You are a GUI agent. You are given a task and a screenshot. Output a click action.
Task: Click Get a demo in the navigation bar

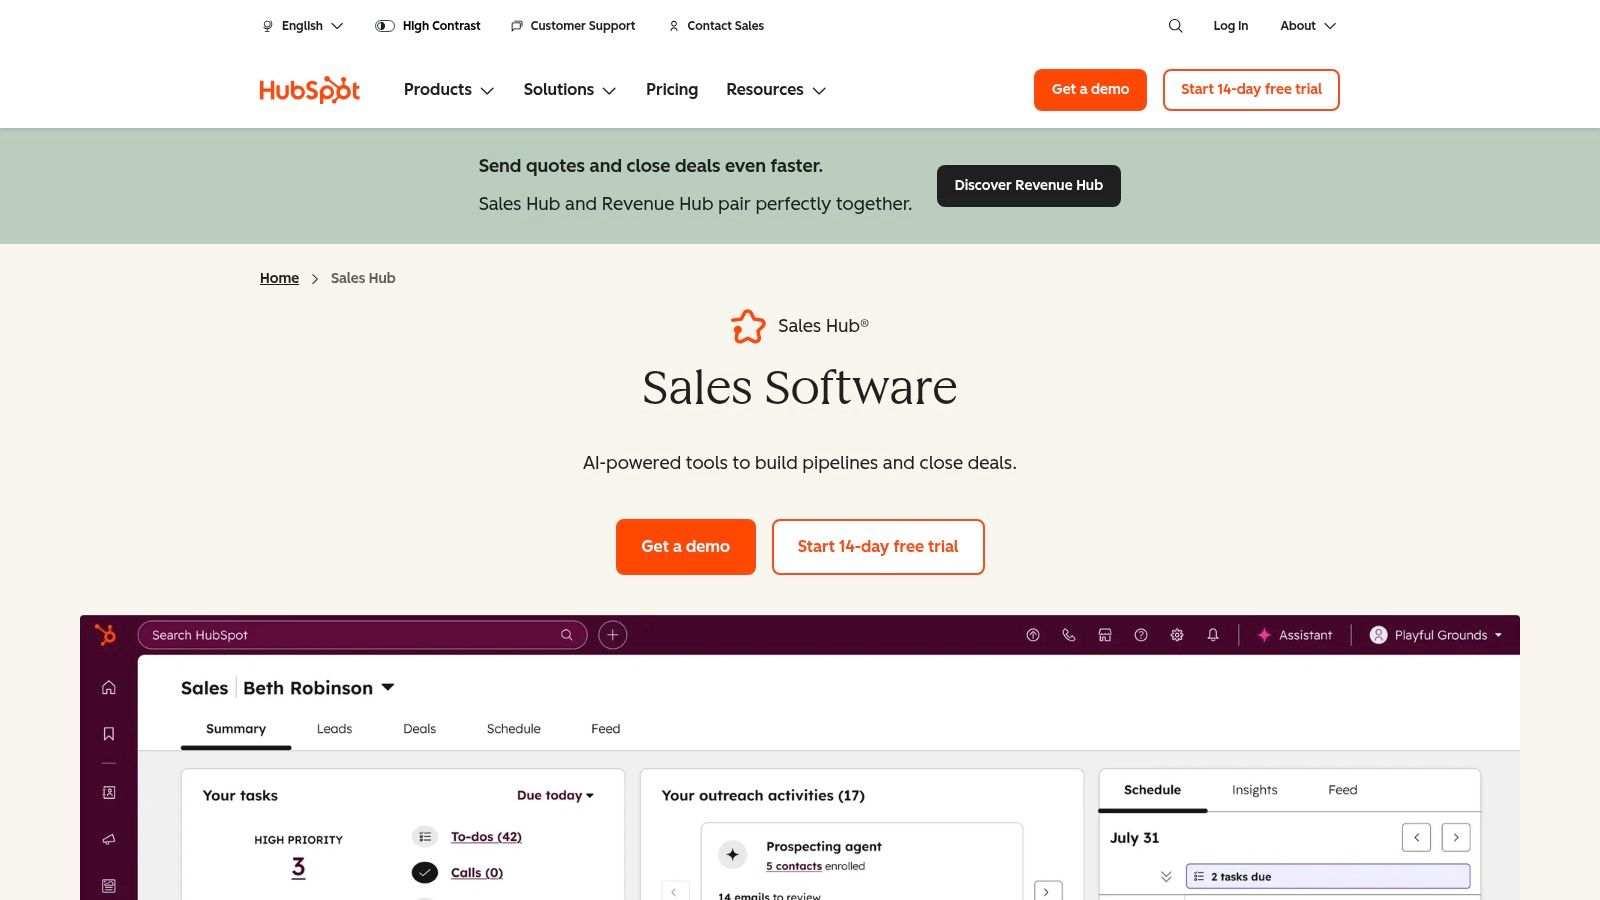[1090, 90]
